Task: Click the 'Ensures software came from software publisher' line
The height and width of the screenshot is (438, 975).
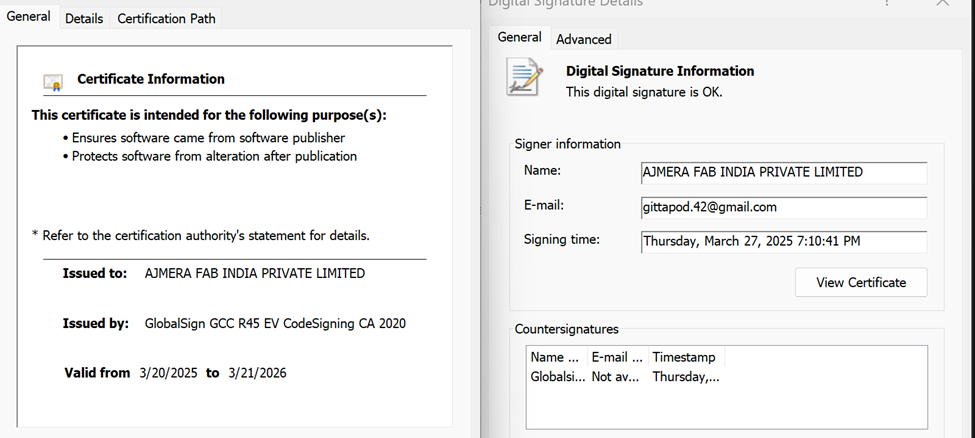Action: (x=208, y=137)
